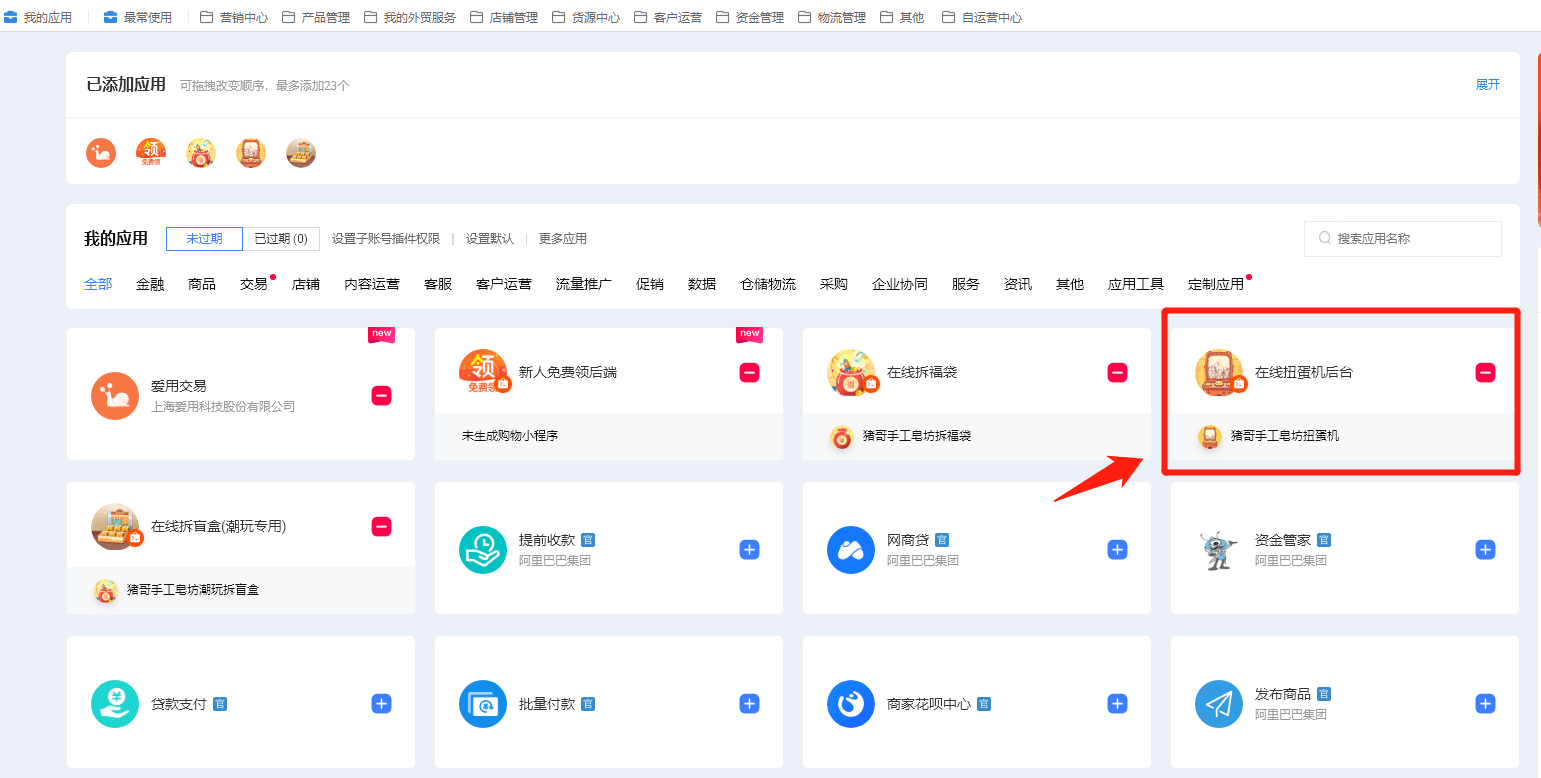Add 提前收款 with the plus button
The image size is (1541, 778).
click(x=749, y=550)
